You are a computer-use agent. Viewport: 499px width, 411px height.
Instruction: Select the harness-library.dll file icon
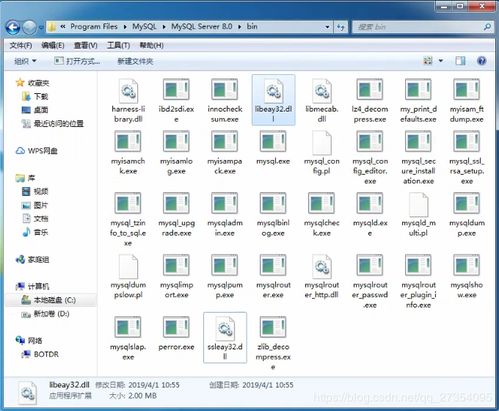coord(128,90)
